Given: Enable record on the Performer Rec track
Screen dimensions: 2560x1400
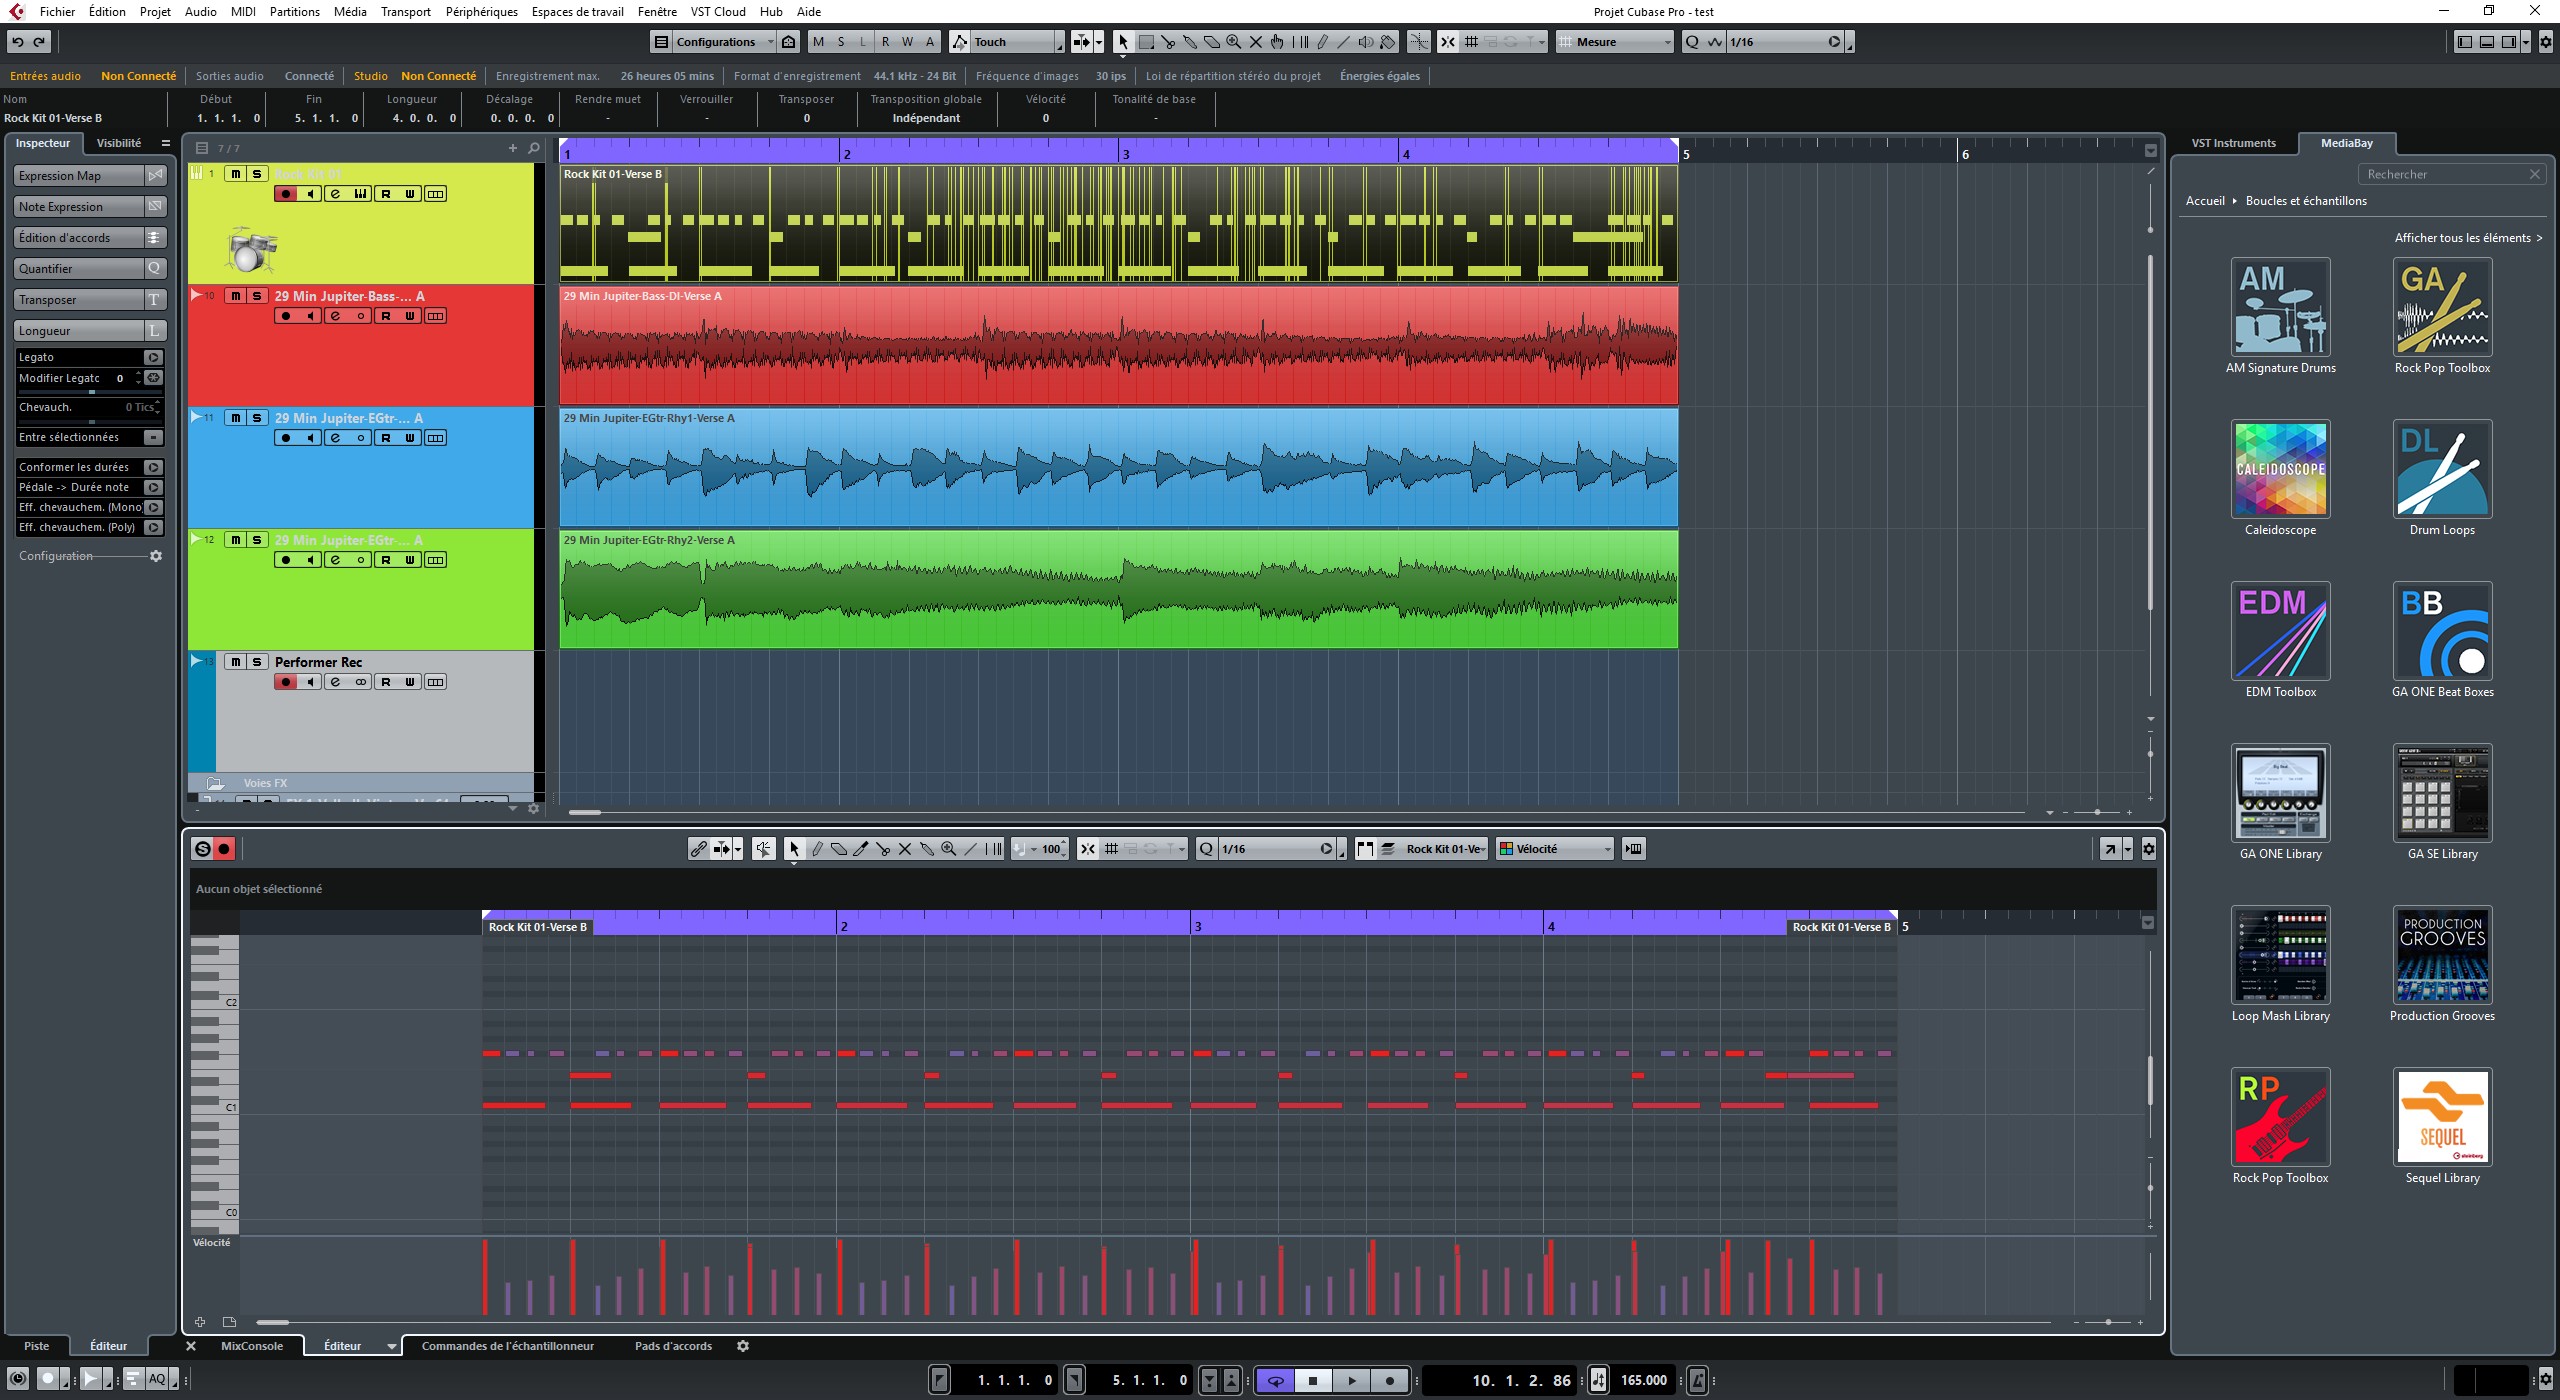Looking at the screenshot, I should tap(286, 682).
